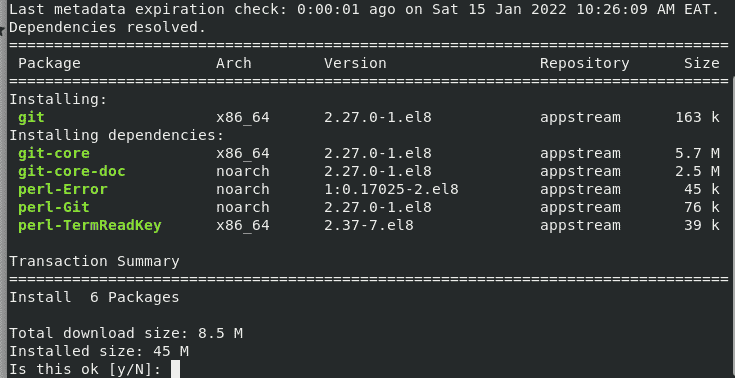Click the git package name

coord(31,117)
